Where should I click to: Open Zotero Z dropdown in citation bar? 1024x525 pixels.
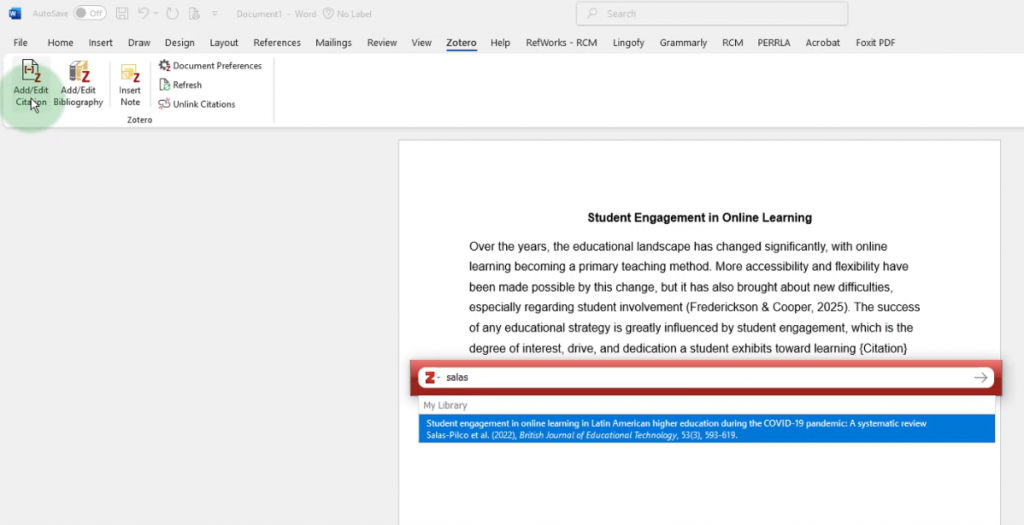431,378
